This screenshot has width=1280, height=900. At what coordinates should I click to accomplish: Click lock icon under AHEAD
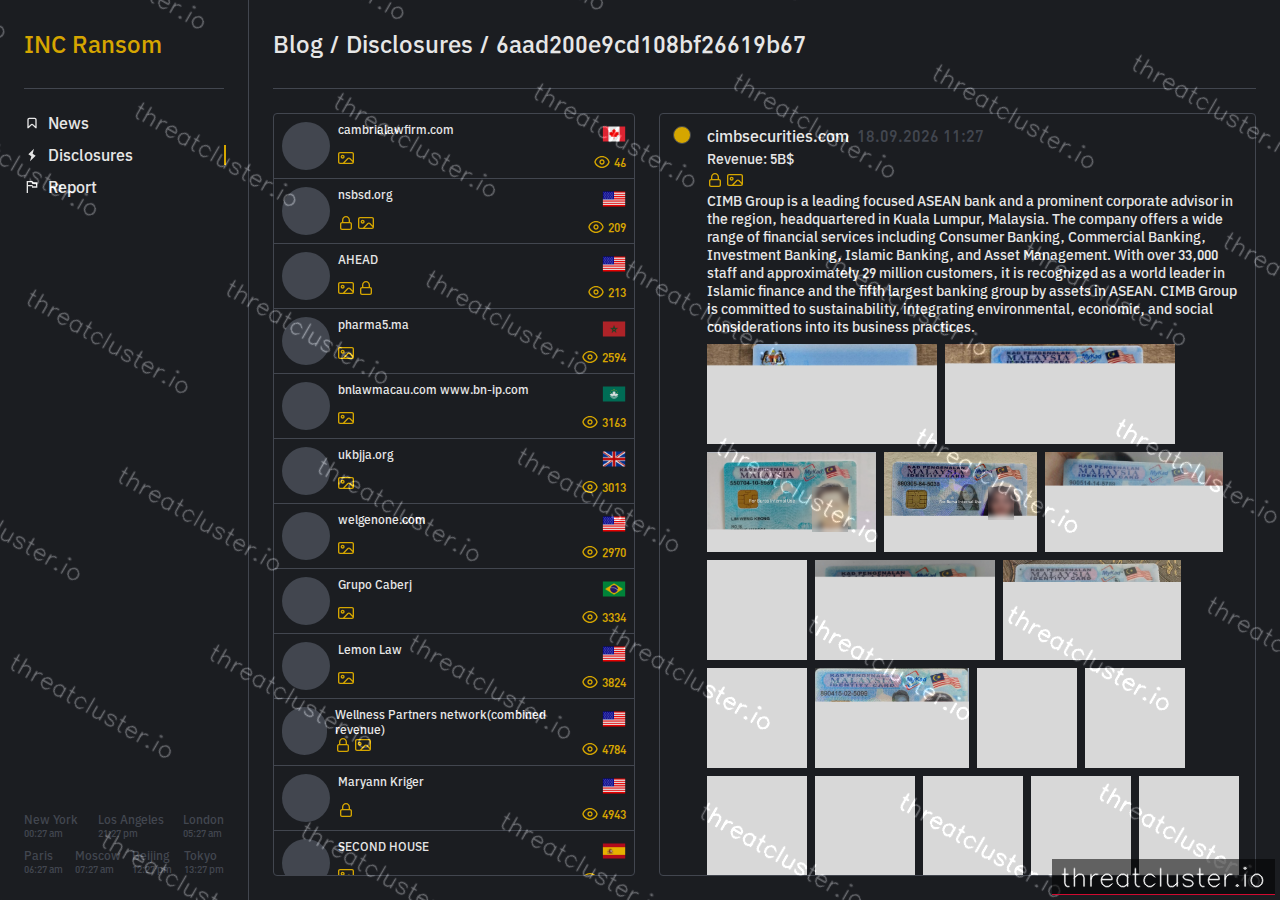point(366,288)
